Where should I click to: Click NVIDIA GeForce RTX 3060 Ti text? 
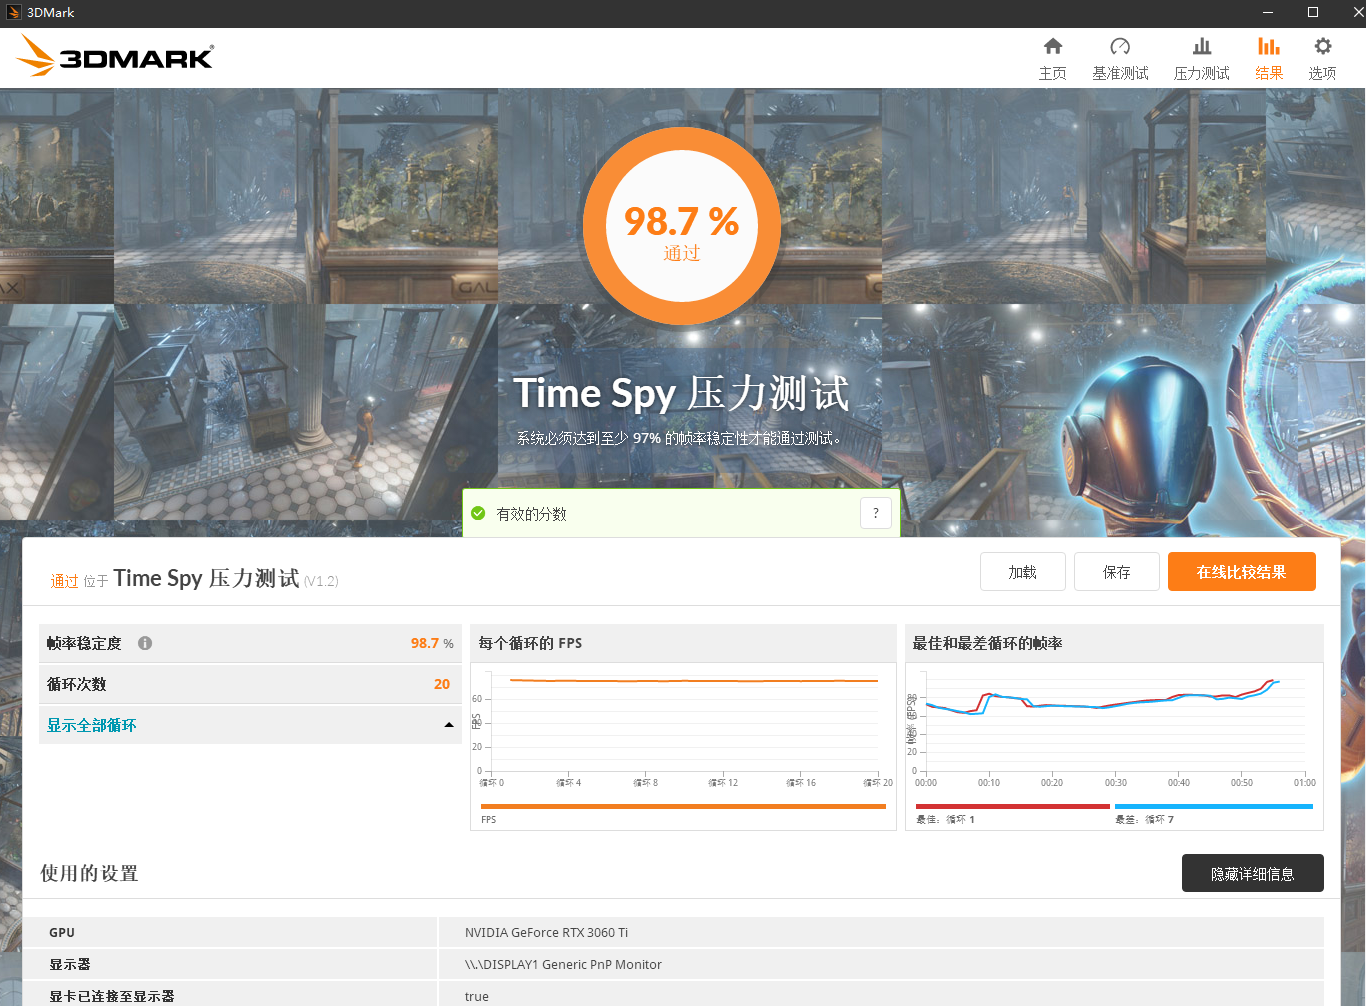tap(546, 932)
